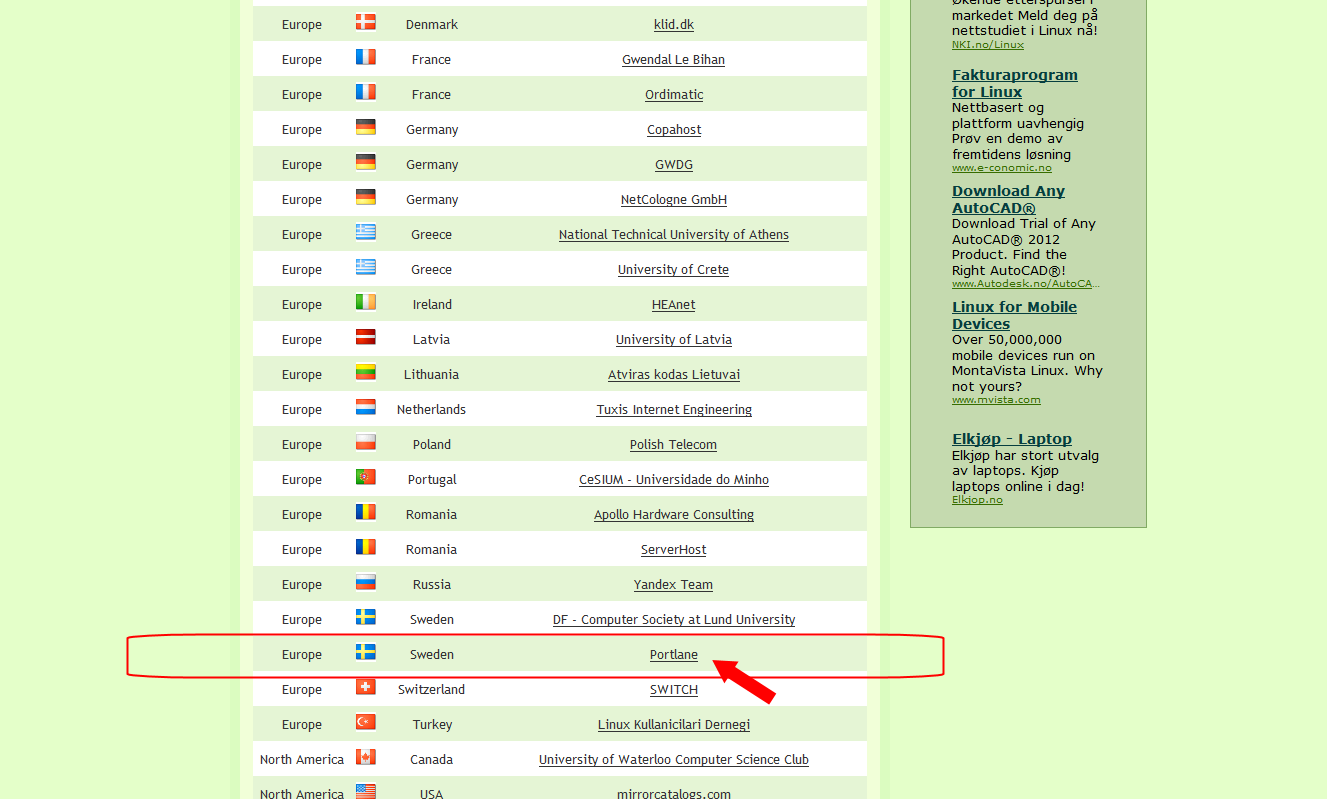Open the University of Crete mirror
The width and height of the screenshot is (1327, 799).
(x=674, y=270)
